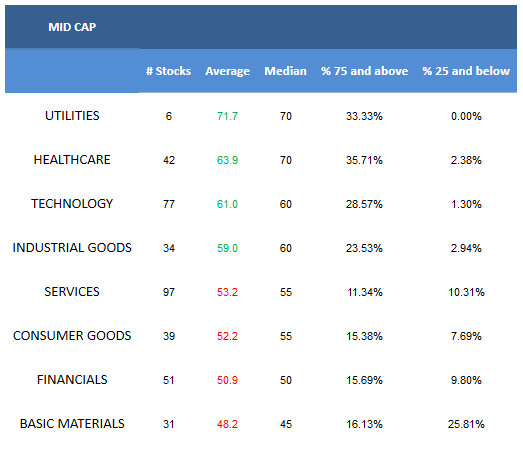Click the 97 stocks count for Services
523x452 pixels.
point(169,292)
